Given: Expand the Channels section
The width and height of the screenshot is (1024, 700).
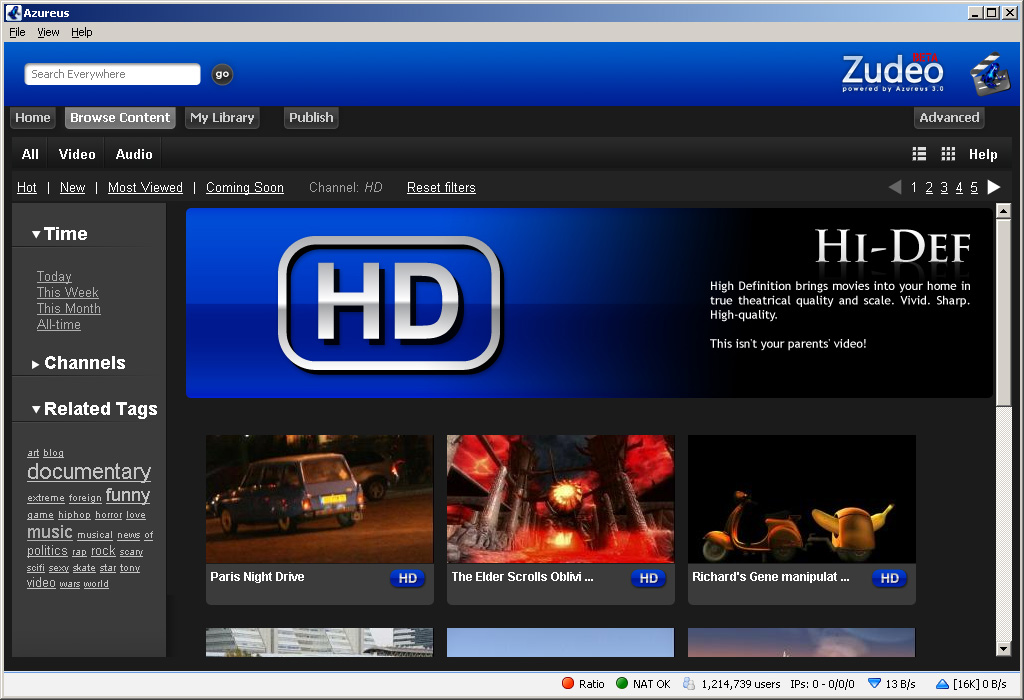Looking at the screenshot, I should [x=36, y=364].
